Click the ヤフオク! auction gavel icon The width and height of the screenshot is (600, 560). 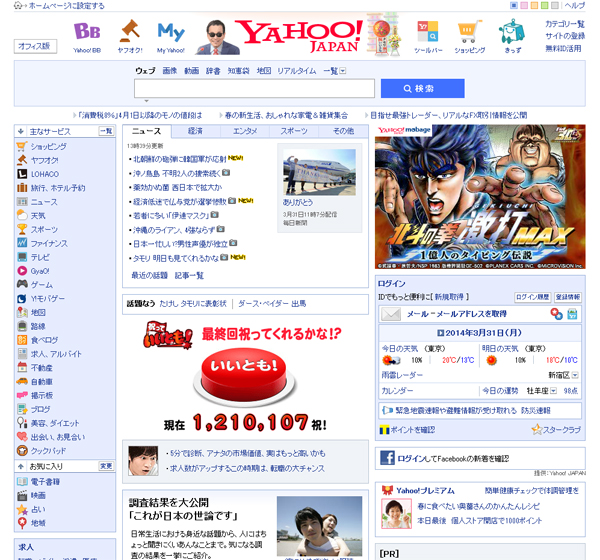coord(129,32)
